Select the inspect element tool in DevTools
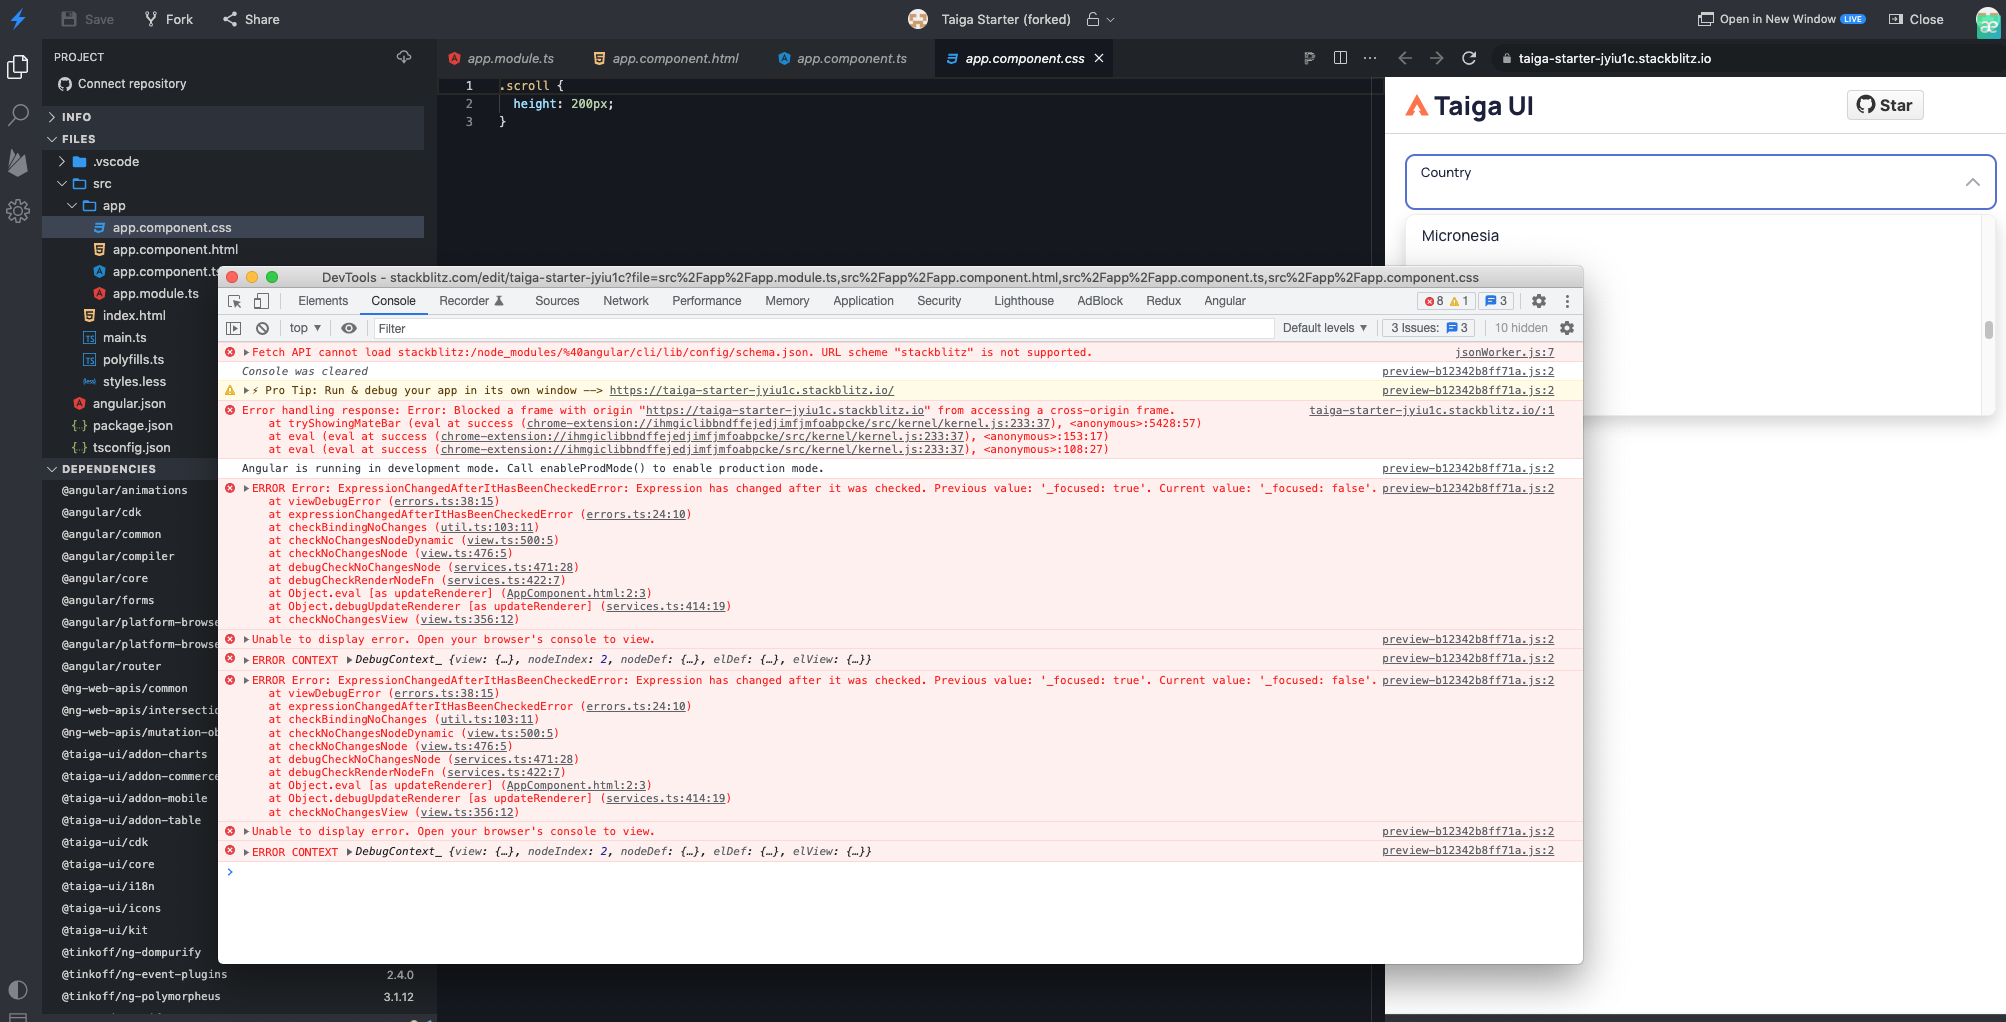 pyautogui.click(x=234, y=300)
